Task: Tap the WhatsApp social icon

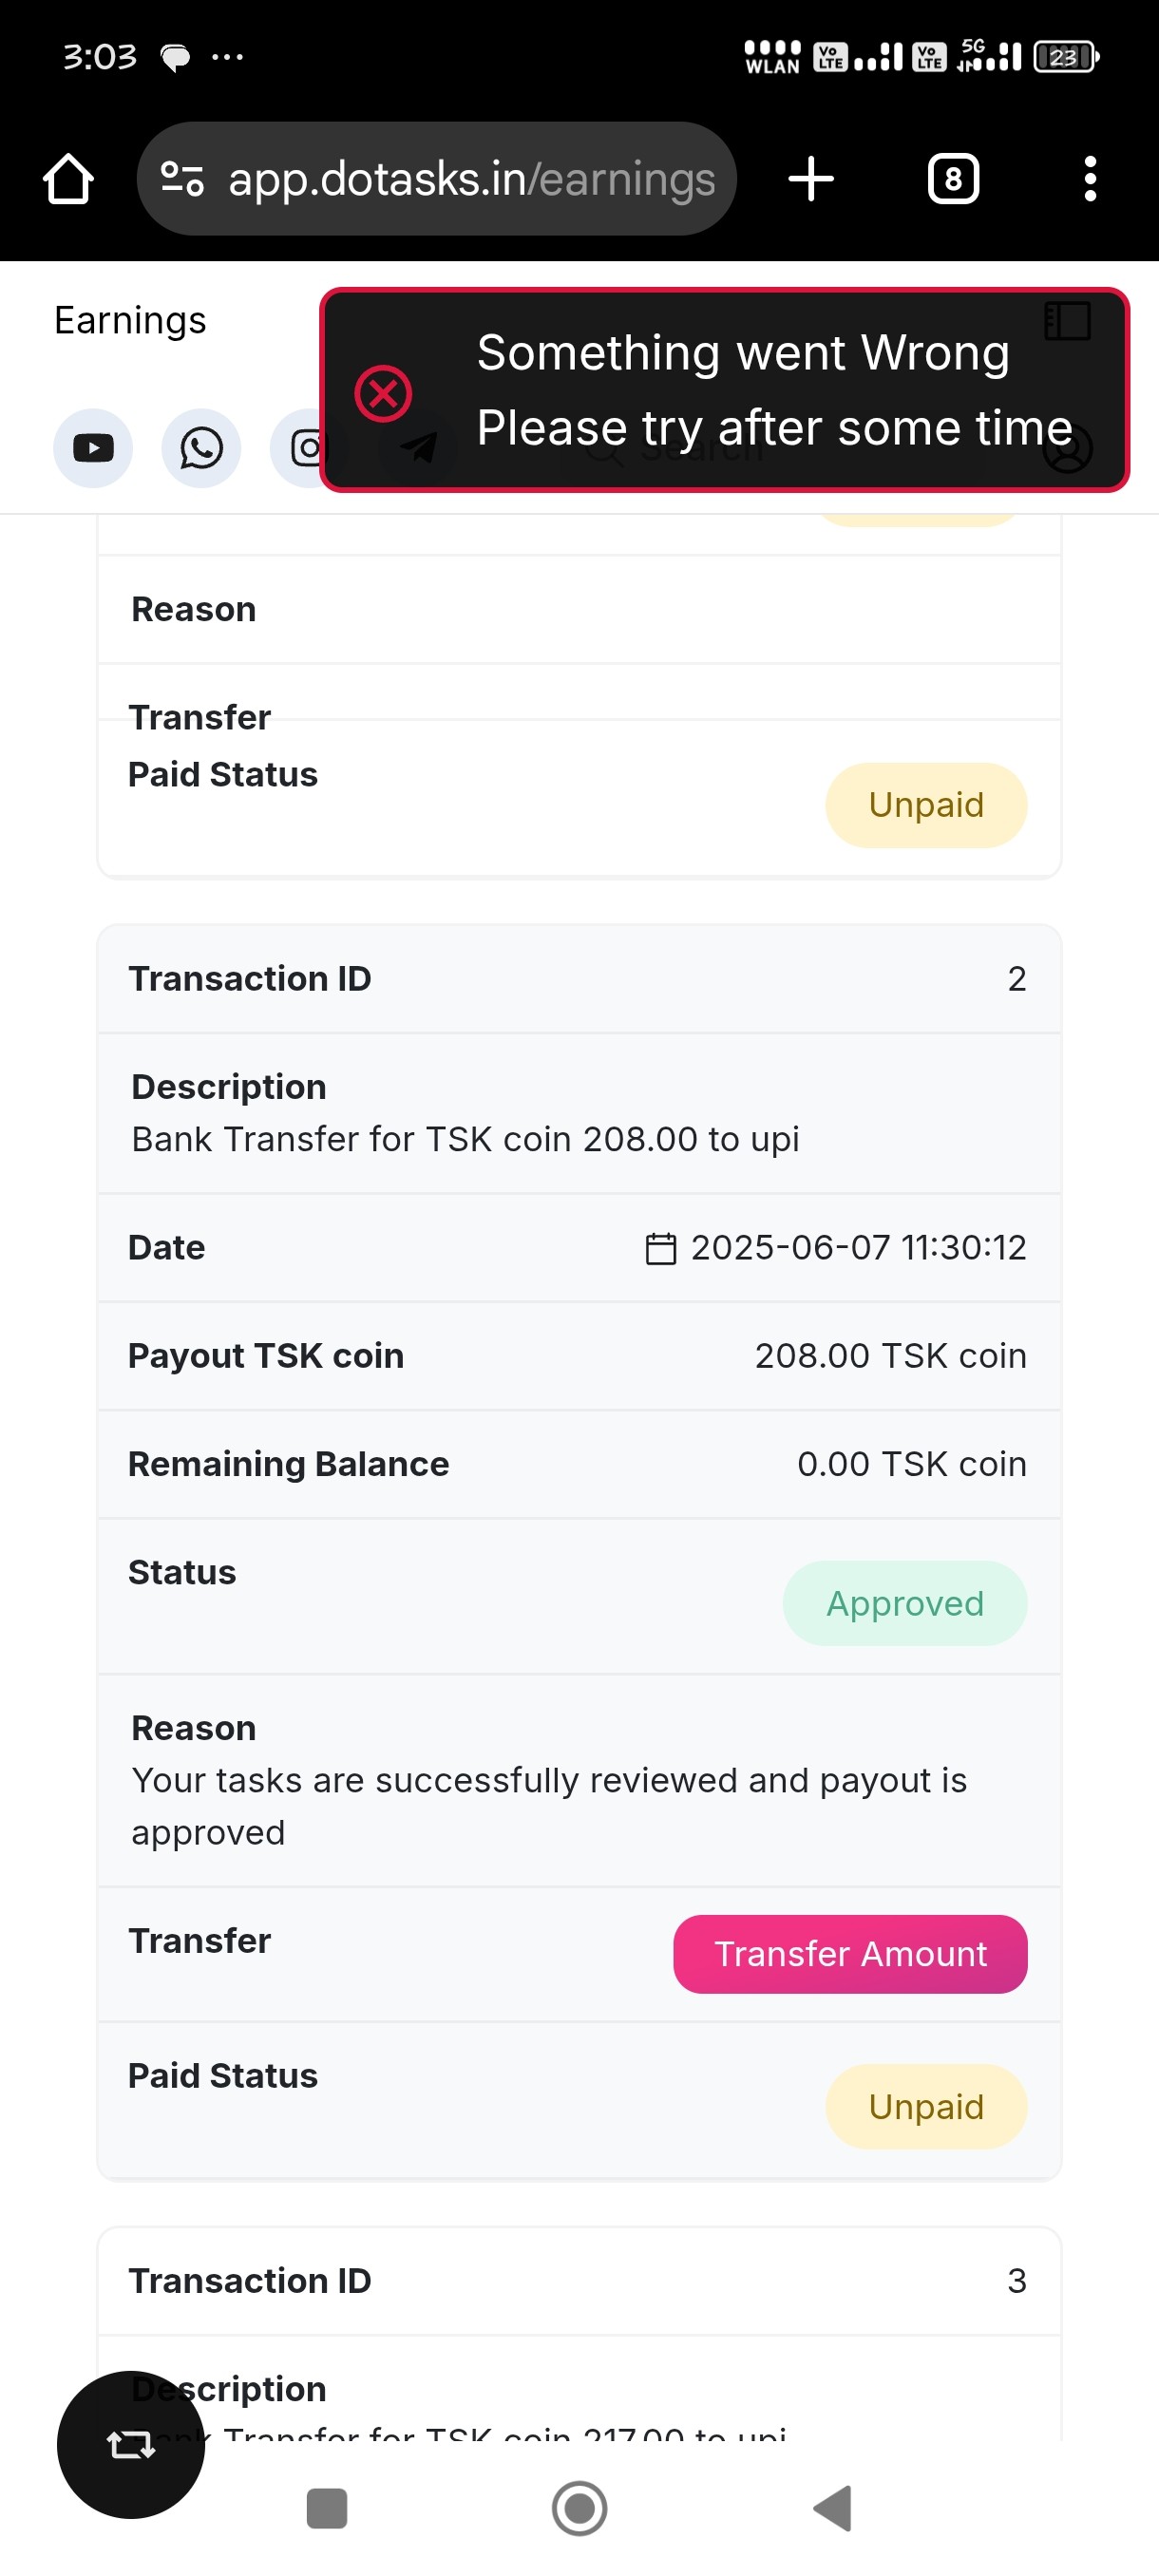Action: [201, 448]
